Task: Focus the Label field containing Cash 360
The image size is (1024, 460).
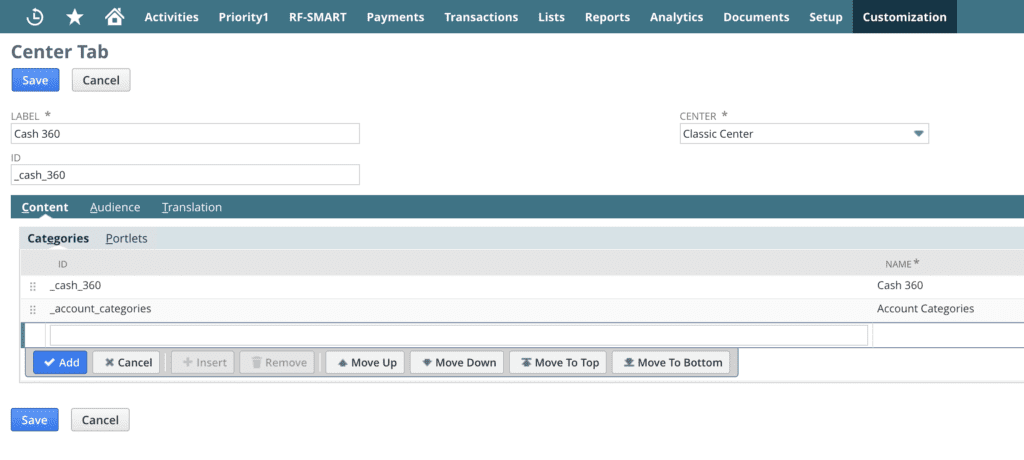Action: coord(185,134)
